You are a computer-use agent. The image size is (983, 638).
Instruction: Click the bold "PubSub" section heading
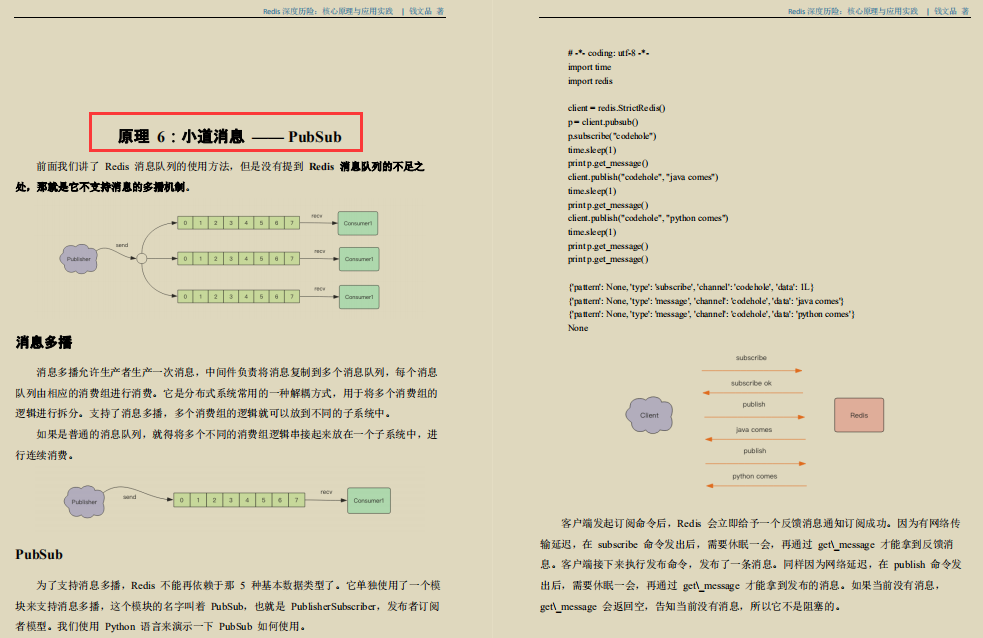click(39, 555)
